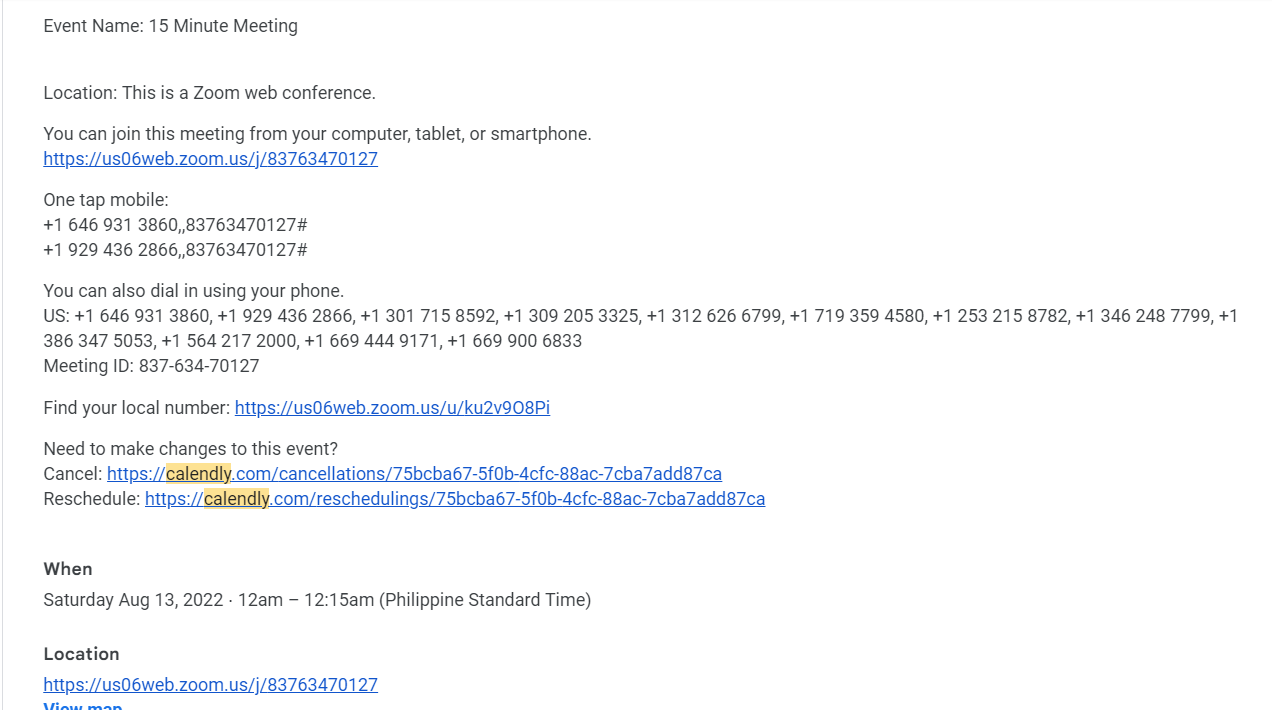This screenshot has height=710, width=1272.
Task: Click the first one tap number +1 646 931 3860,,83763470127#
Action: [x=175, y=225]
